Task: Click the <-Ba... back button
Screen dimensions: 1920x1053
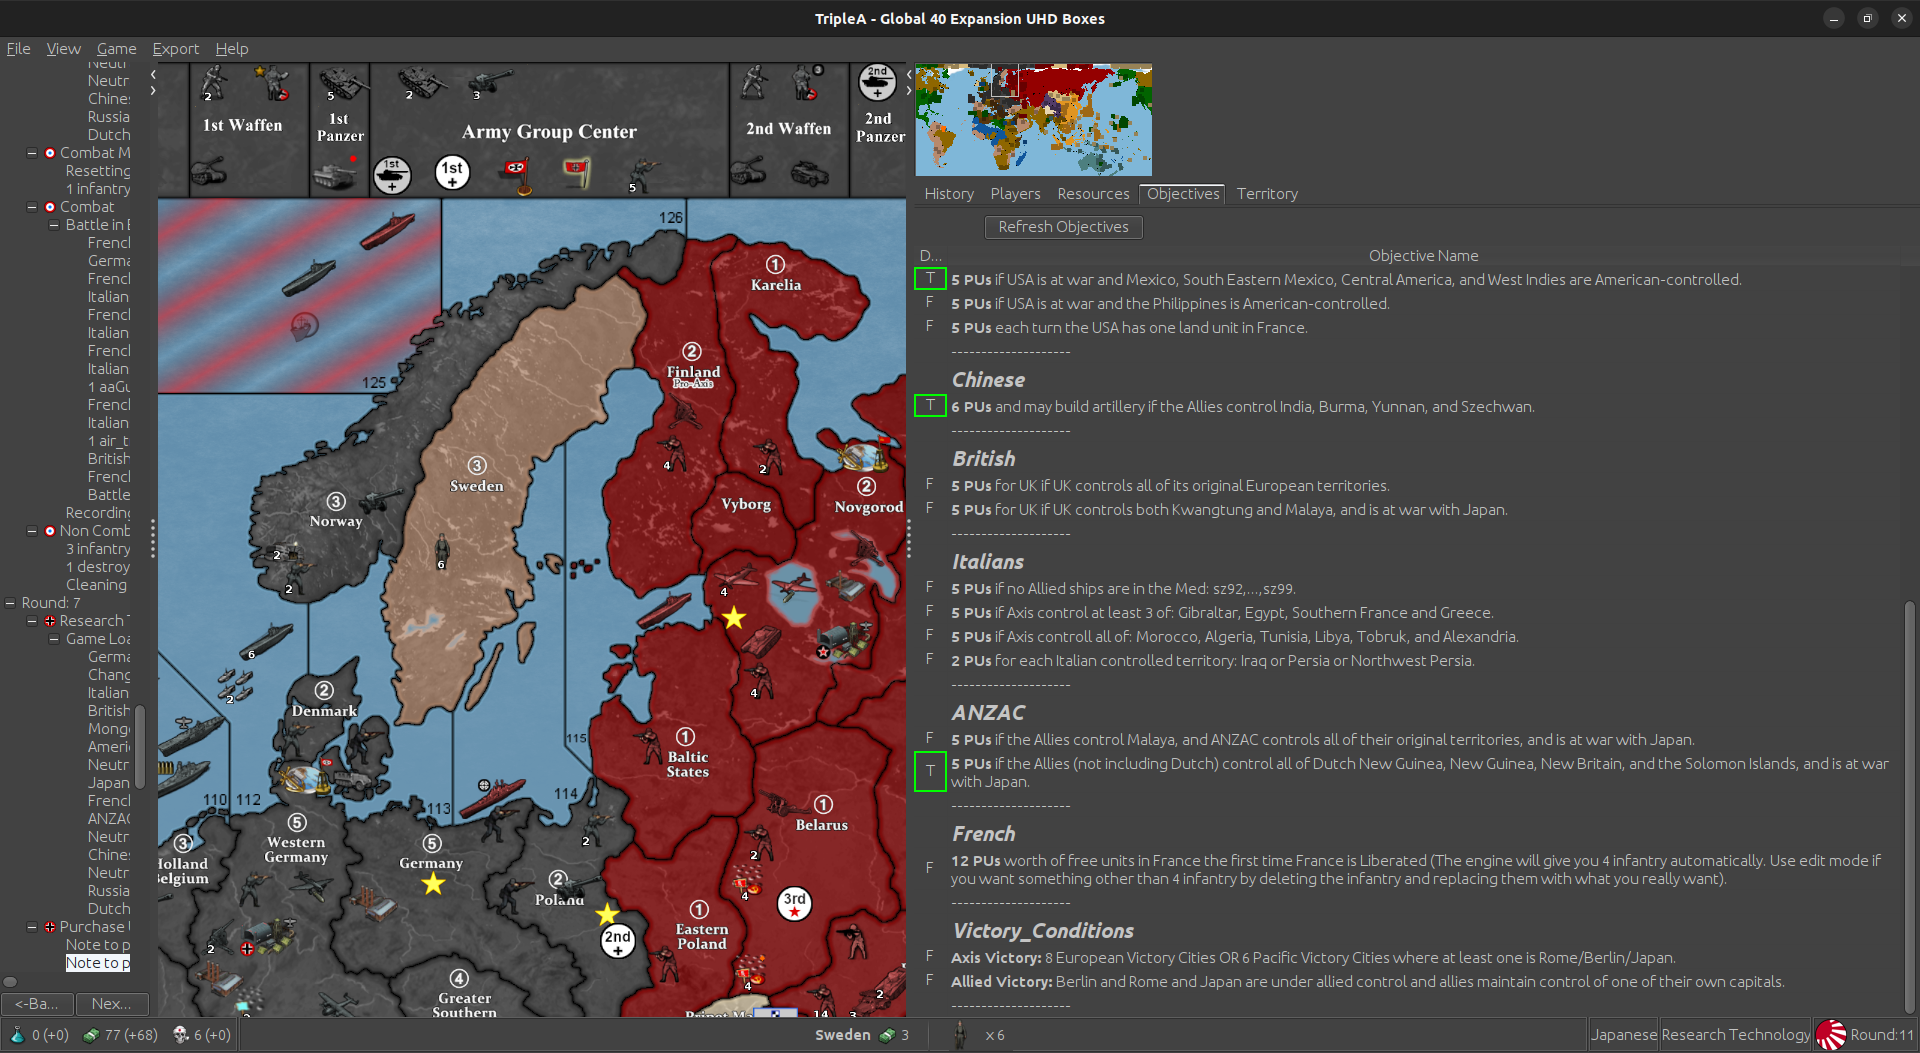Action: [x=37, y=1003]
